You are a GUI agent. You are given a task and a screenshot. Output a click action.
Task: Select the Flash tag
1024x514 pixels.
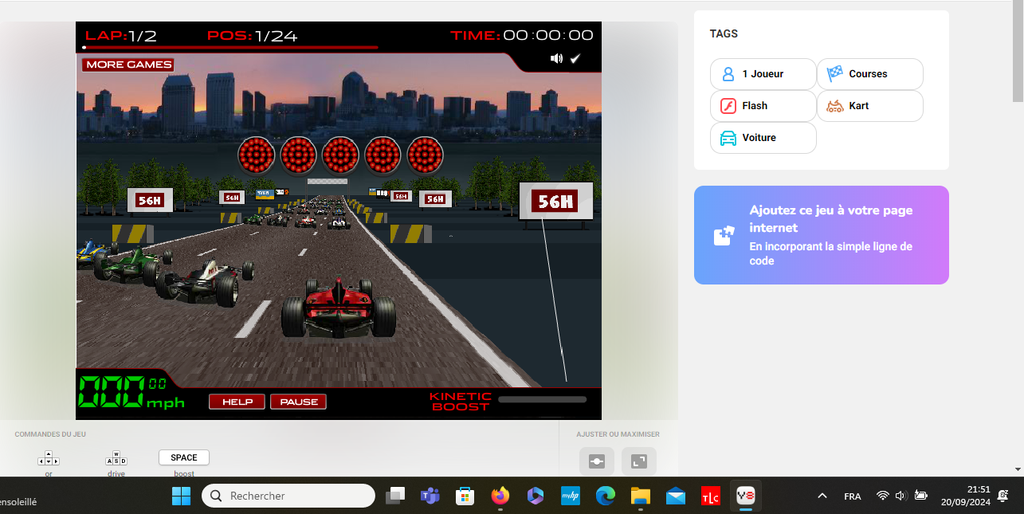point(763,106)
